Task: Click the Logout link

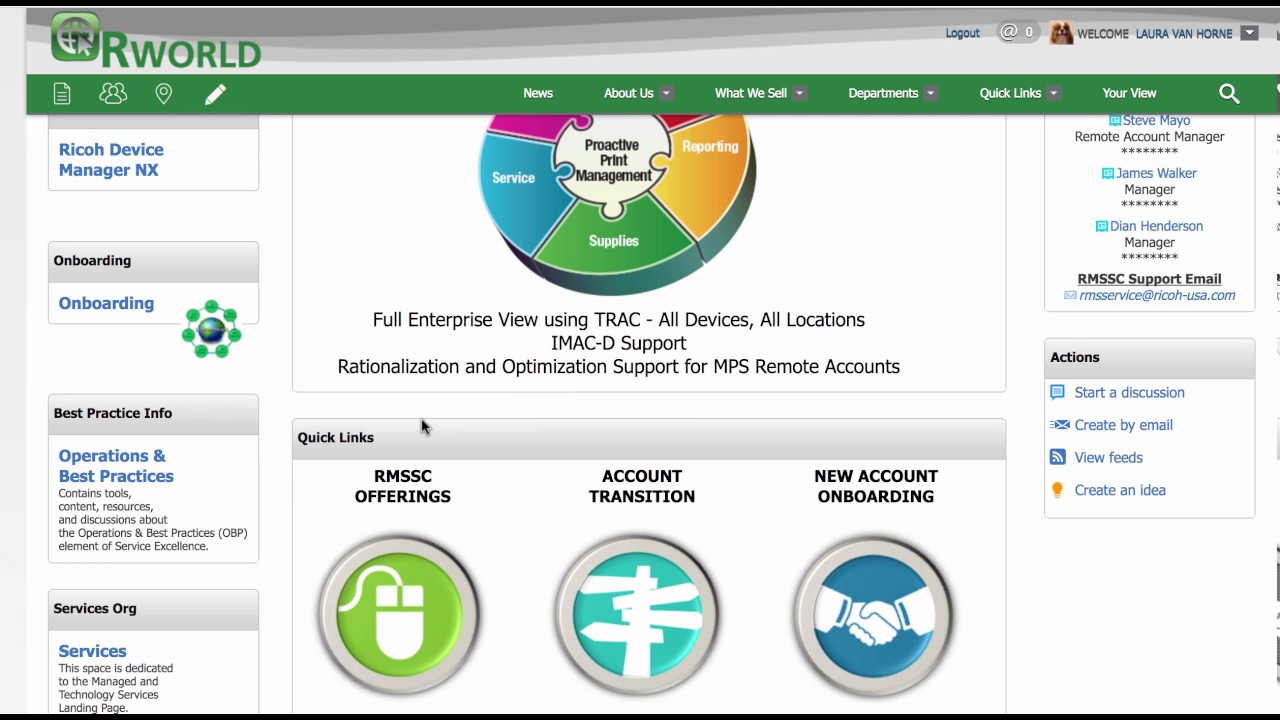Action: 962,33
